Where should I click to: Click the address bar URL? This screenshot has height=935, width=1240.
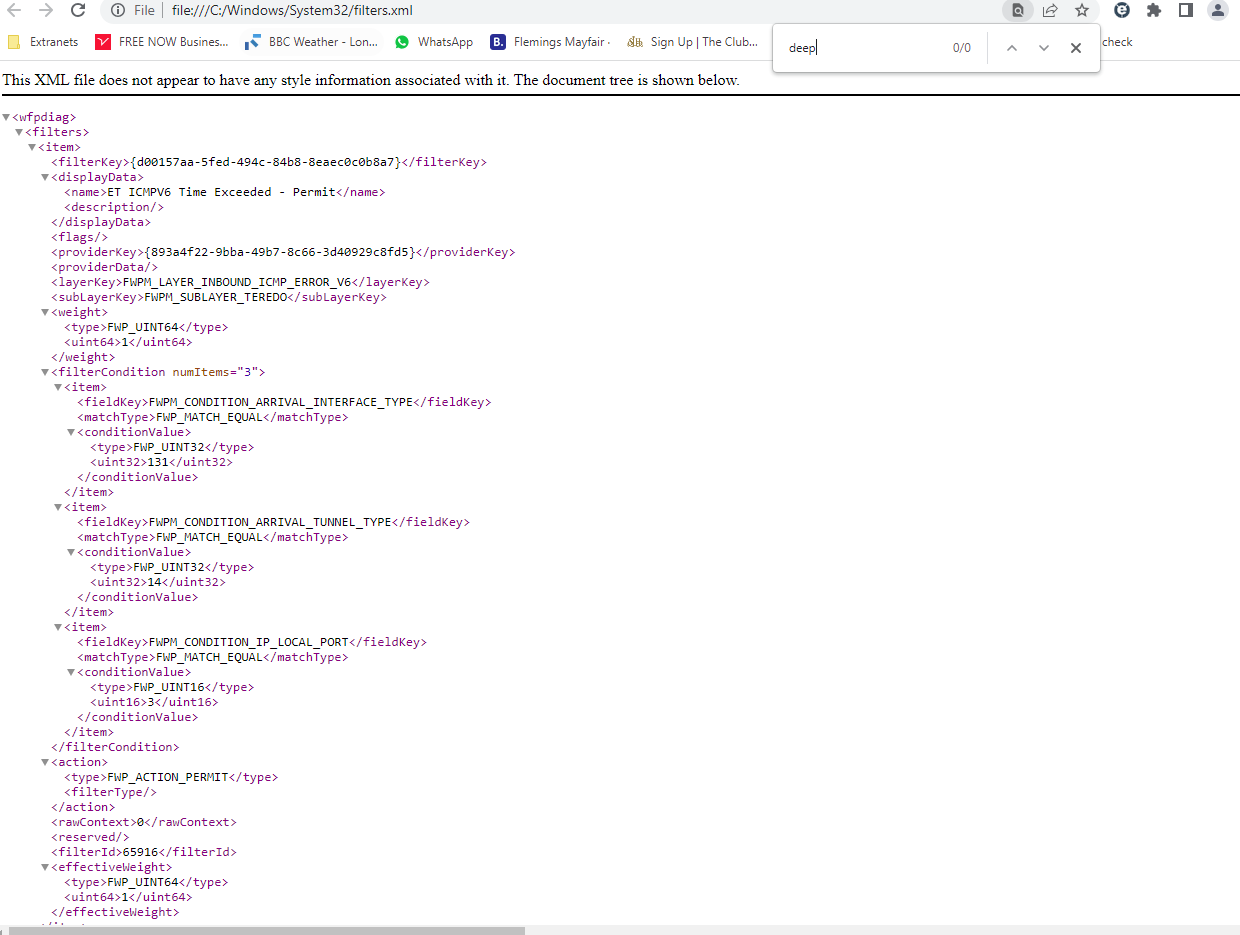point(292,11)
